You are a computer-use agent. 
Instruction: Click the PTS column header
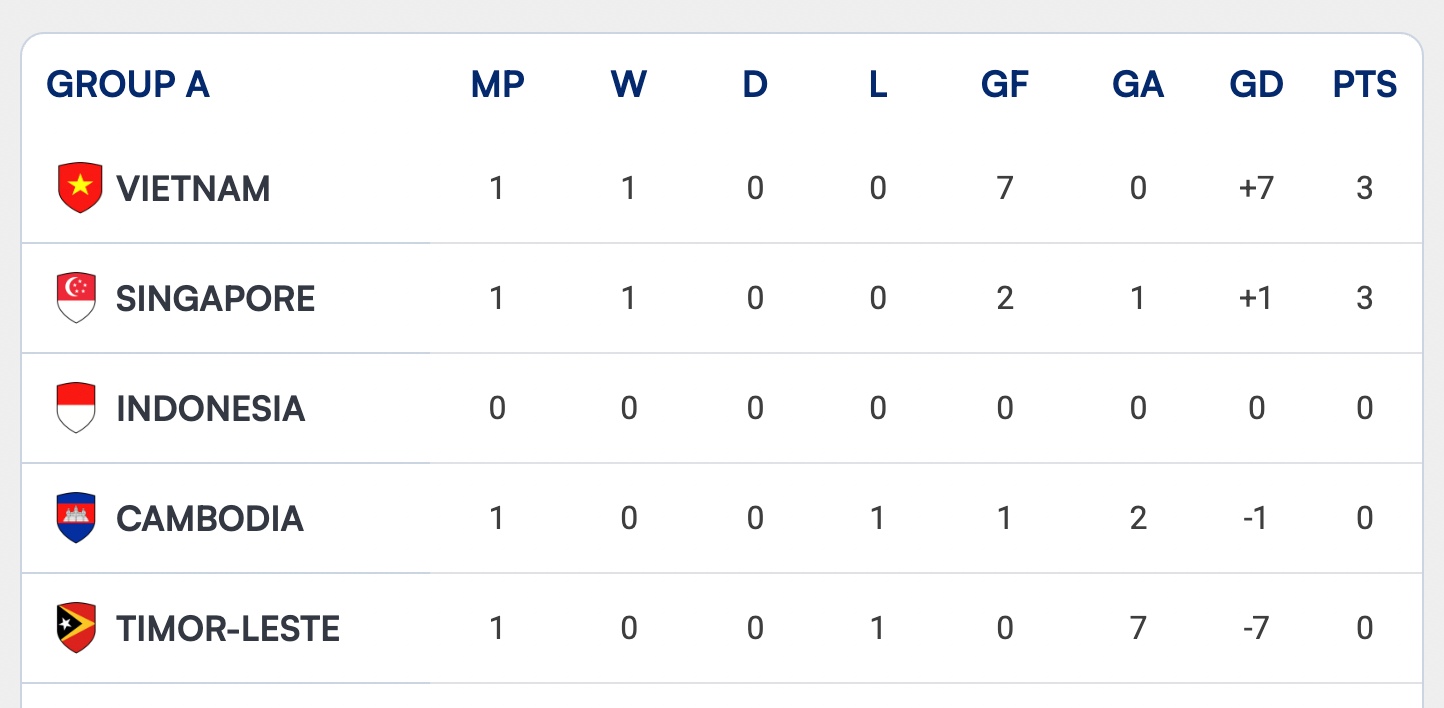coord(1365,85)
